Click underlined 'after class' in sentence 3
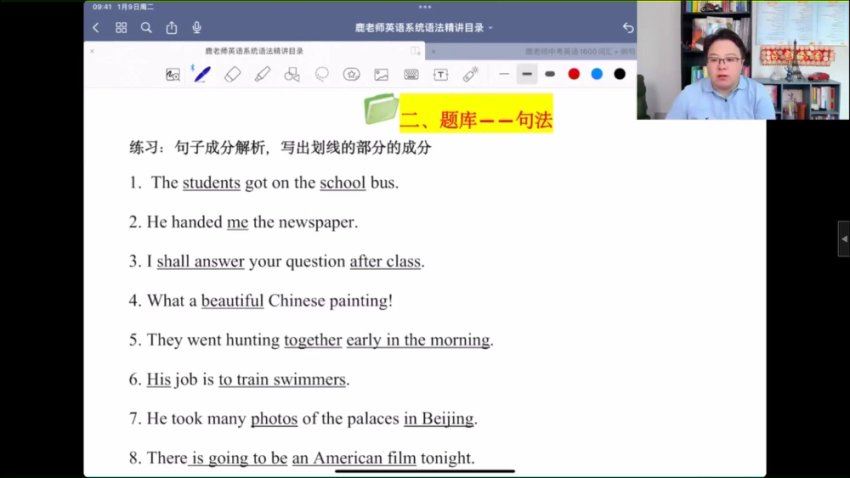 tap(385, 261)
